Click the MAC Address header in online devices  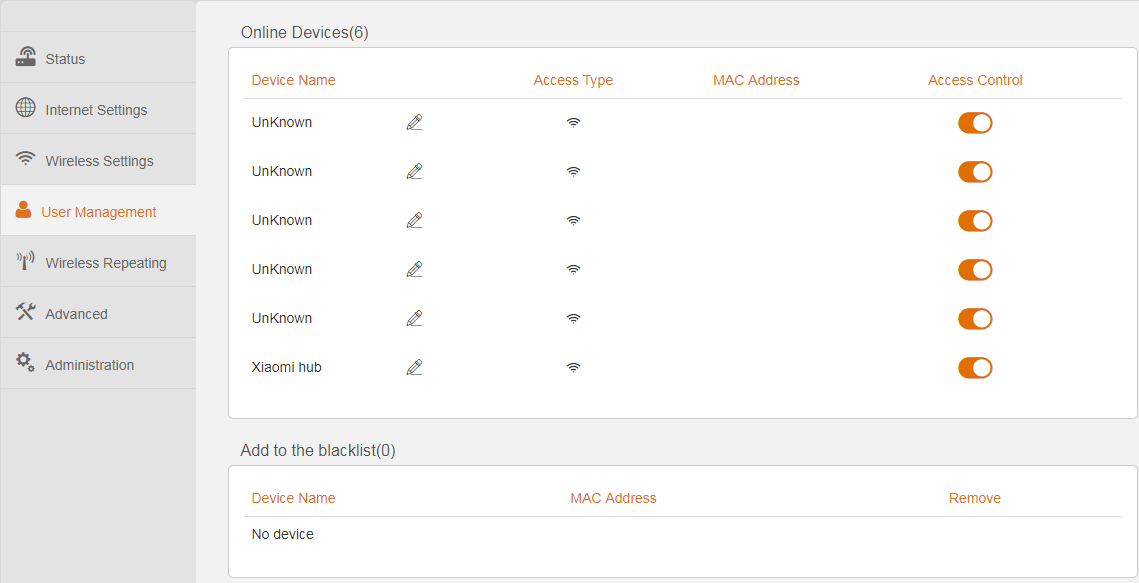point(756,81)
